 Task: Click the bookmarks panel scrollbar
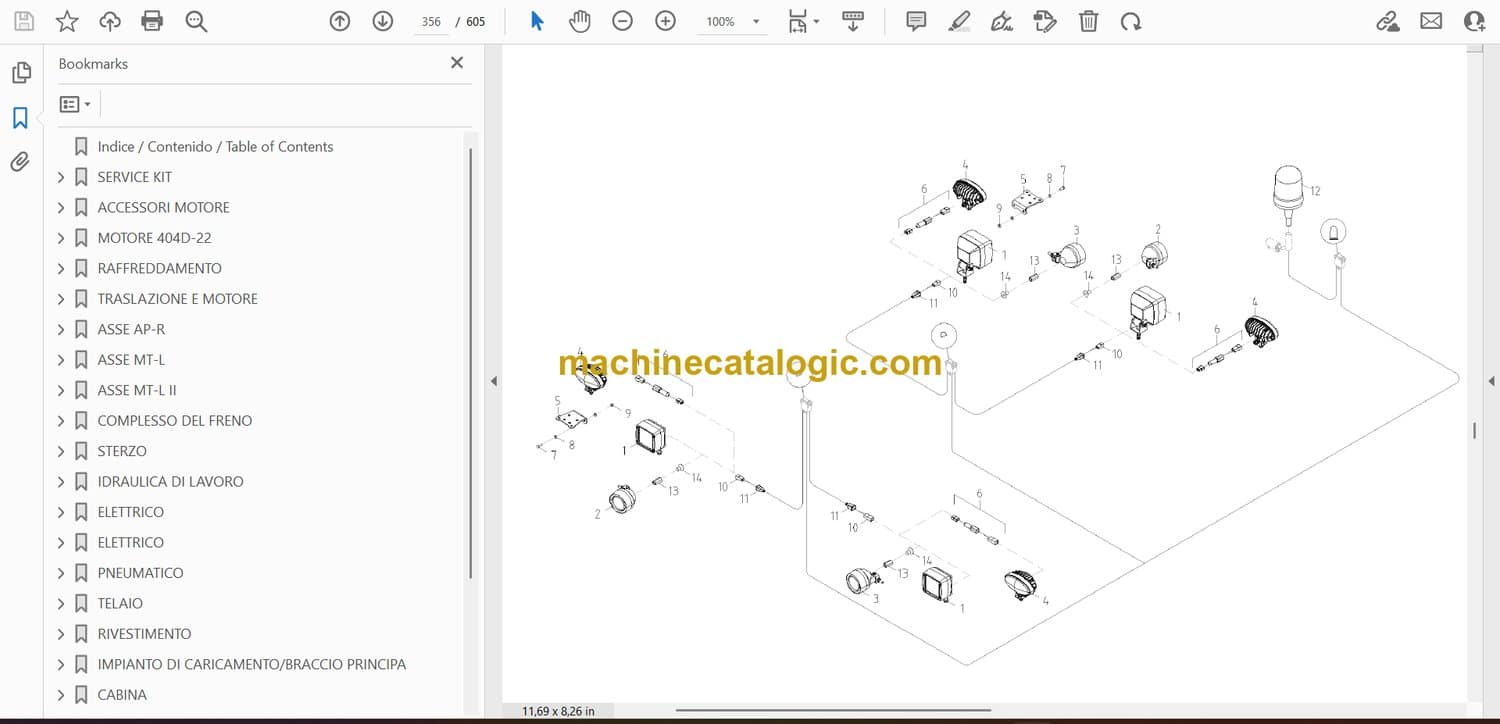[x=470, y=362]
